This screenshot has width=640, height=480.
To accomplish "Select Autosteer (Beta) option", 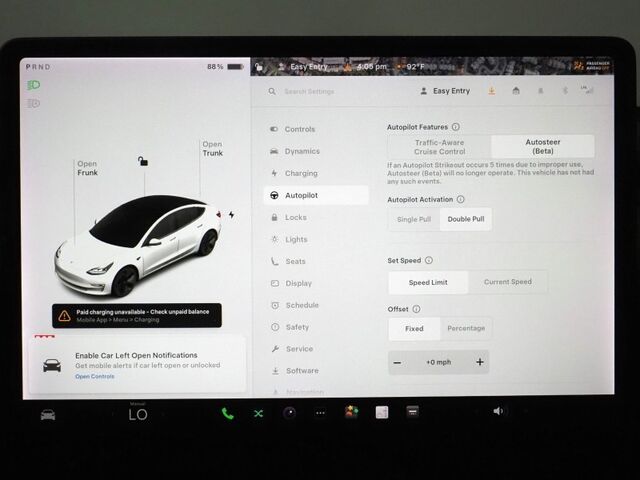I will (x=542, y=147).
